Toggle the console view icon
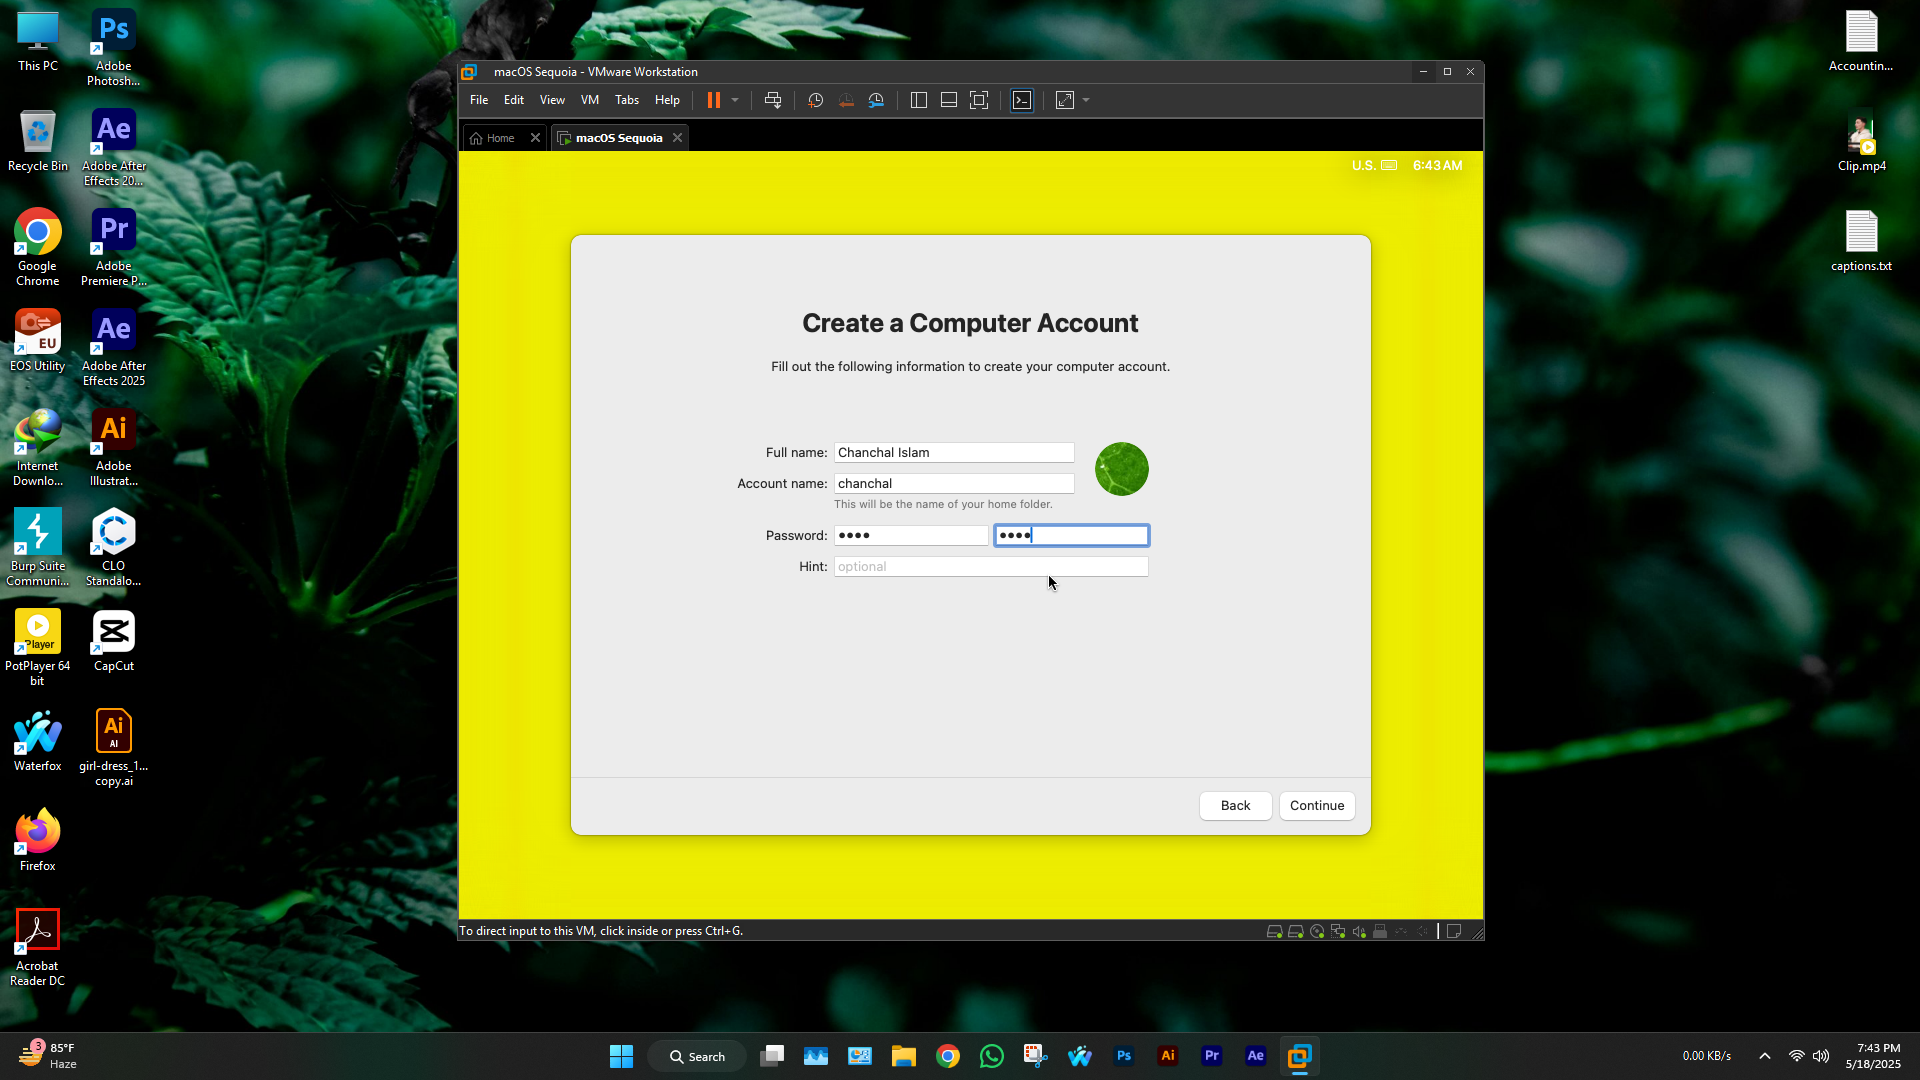This screenshot has width=1920, height=1080. (1022, 100)
